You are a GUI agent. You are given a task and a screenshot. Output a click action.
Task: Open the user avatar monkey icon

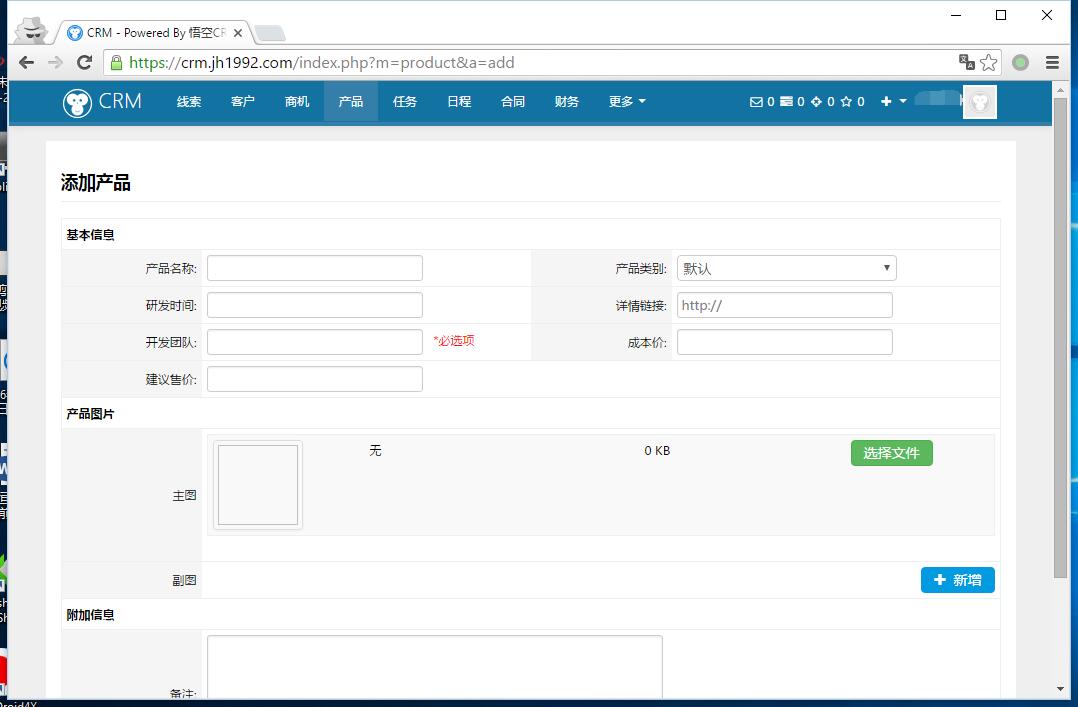click(979, 102)
